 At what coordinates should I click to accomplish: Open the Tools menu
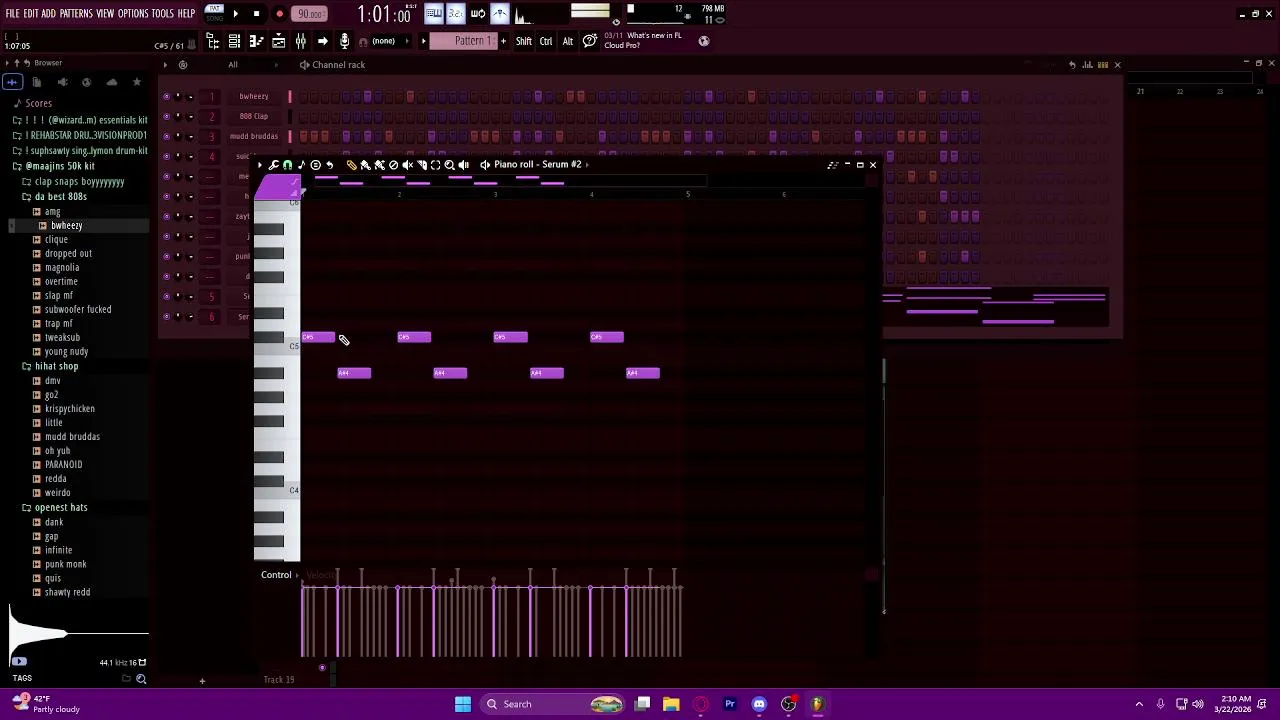163,14
